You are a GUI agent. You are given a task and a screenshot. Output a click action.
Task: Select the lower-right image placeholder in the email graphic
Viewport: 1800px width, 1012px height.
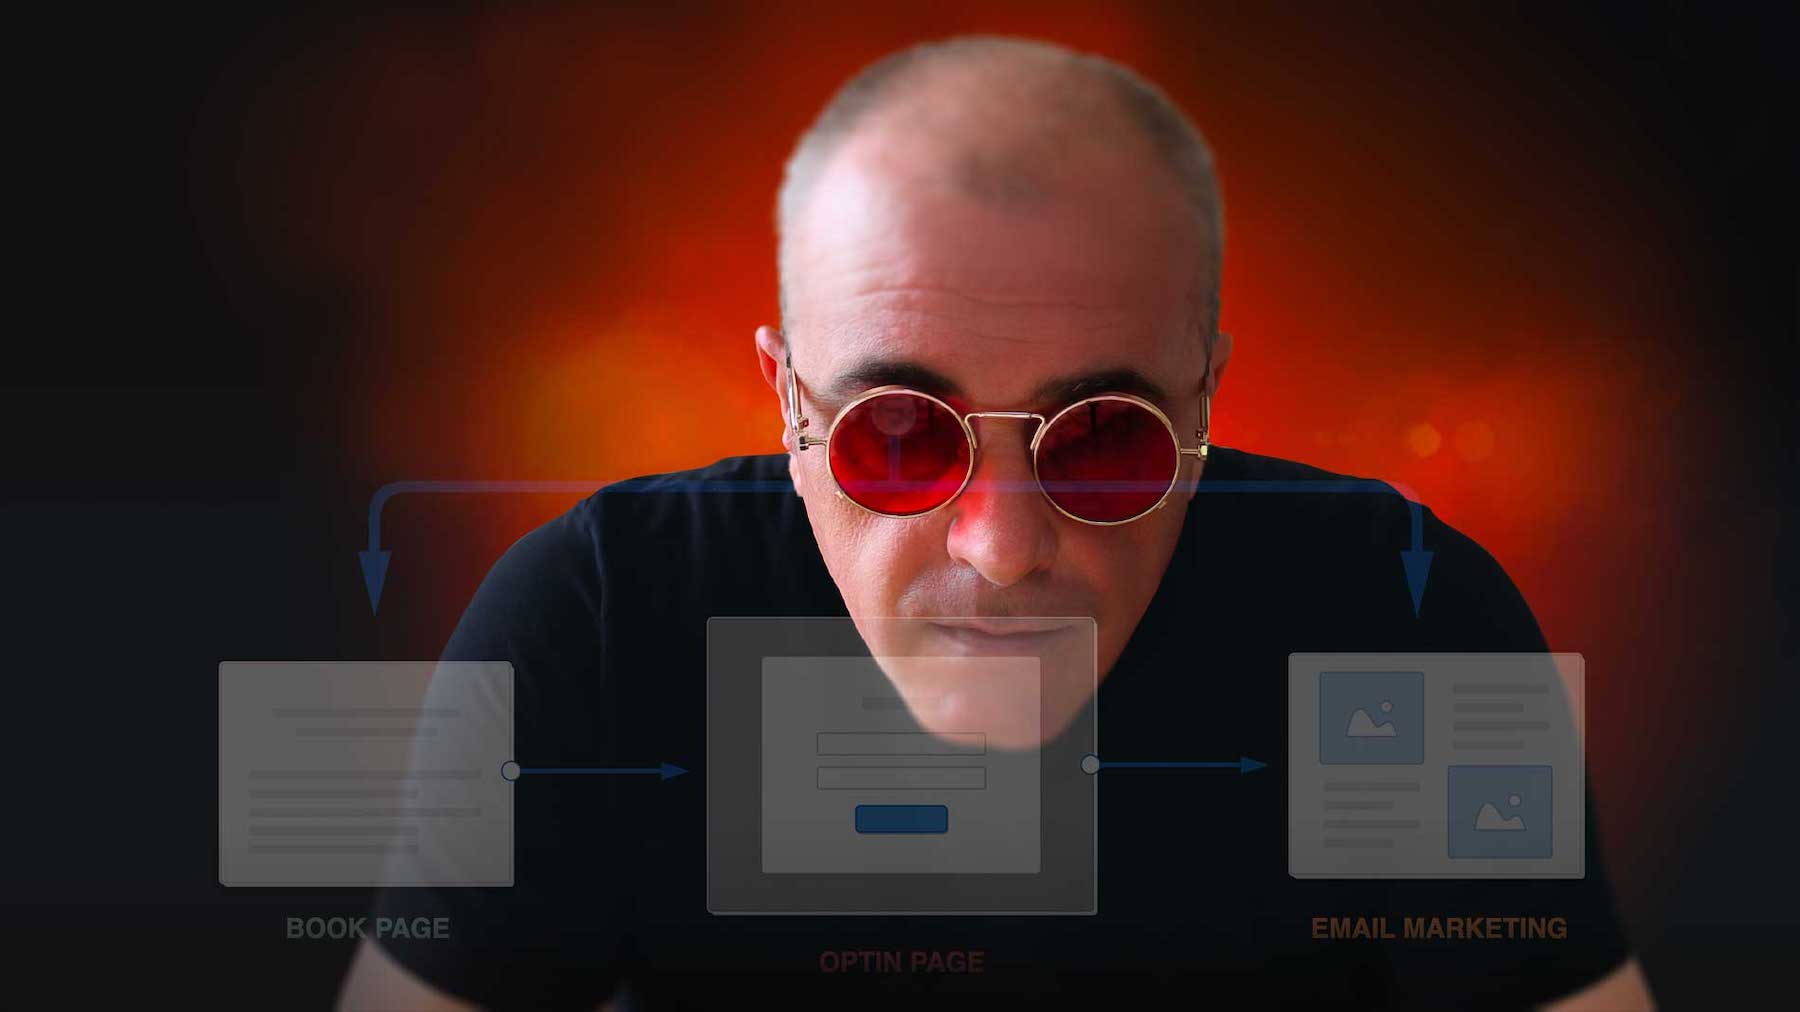tap(1500, 812)
